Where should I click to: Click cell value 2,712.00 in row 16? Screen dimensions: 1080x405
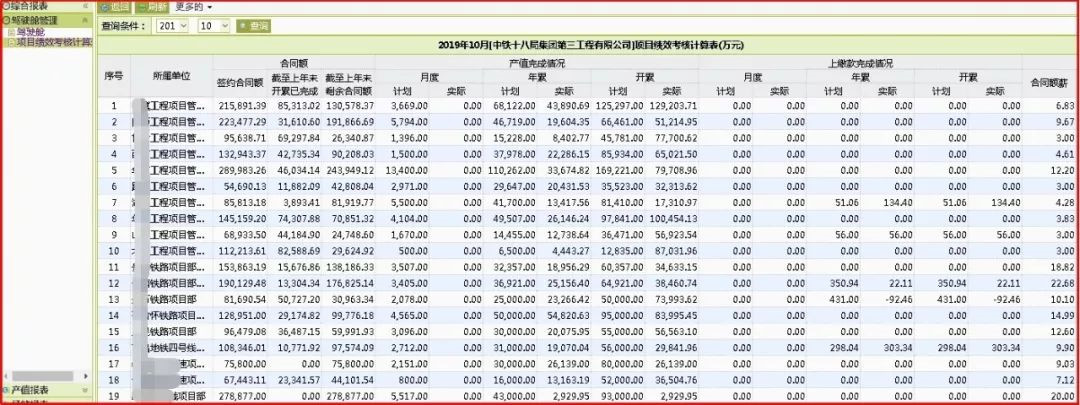[x=408, y=348]
